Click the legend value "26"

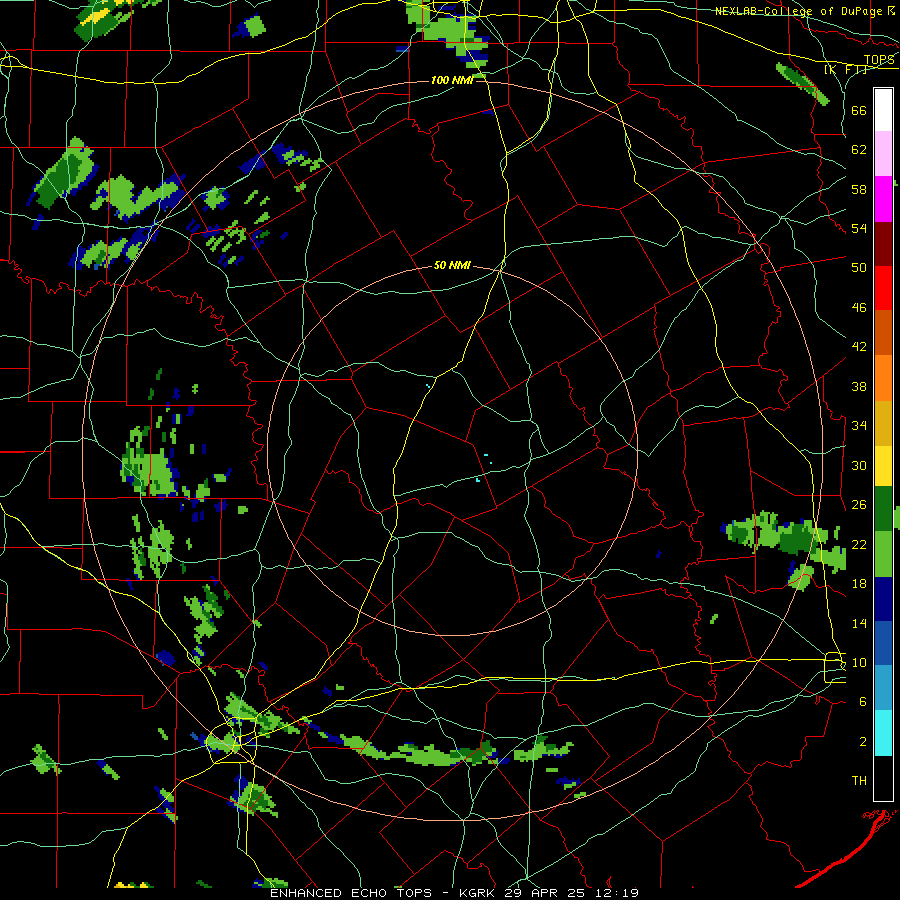pyautogui.click(x=859, y=505)
